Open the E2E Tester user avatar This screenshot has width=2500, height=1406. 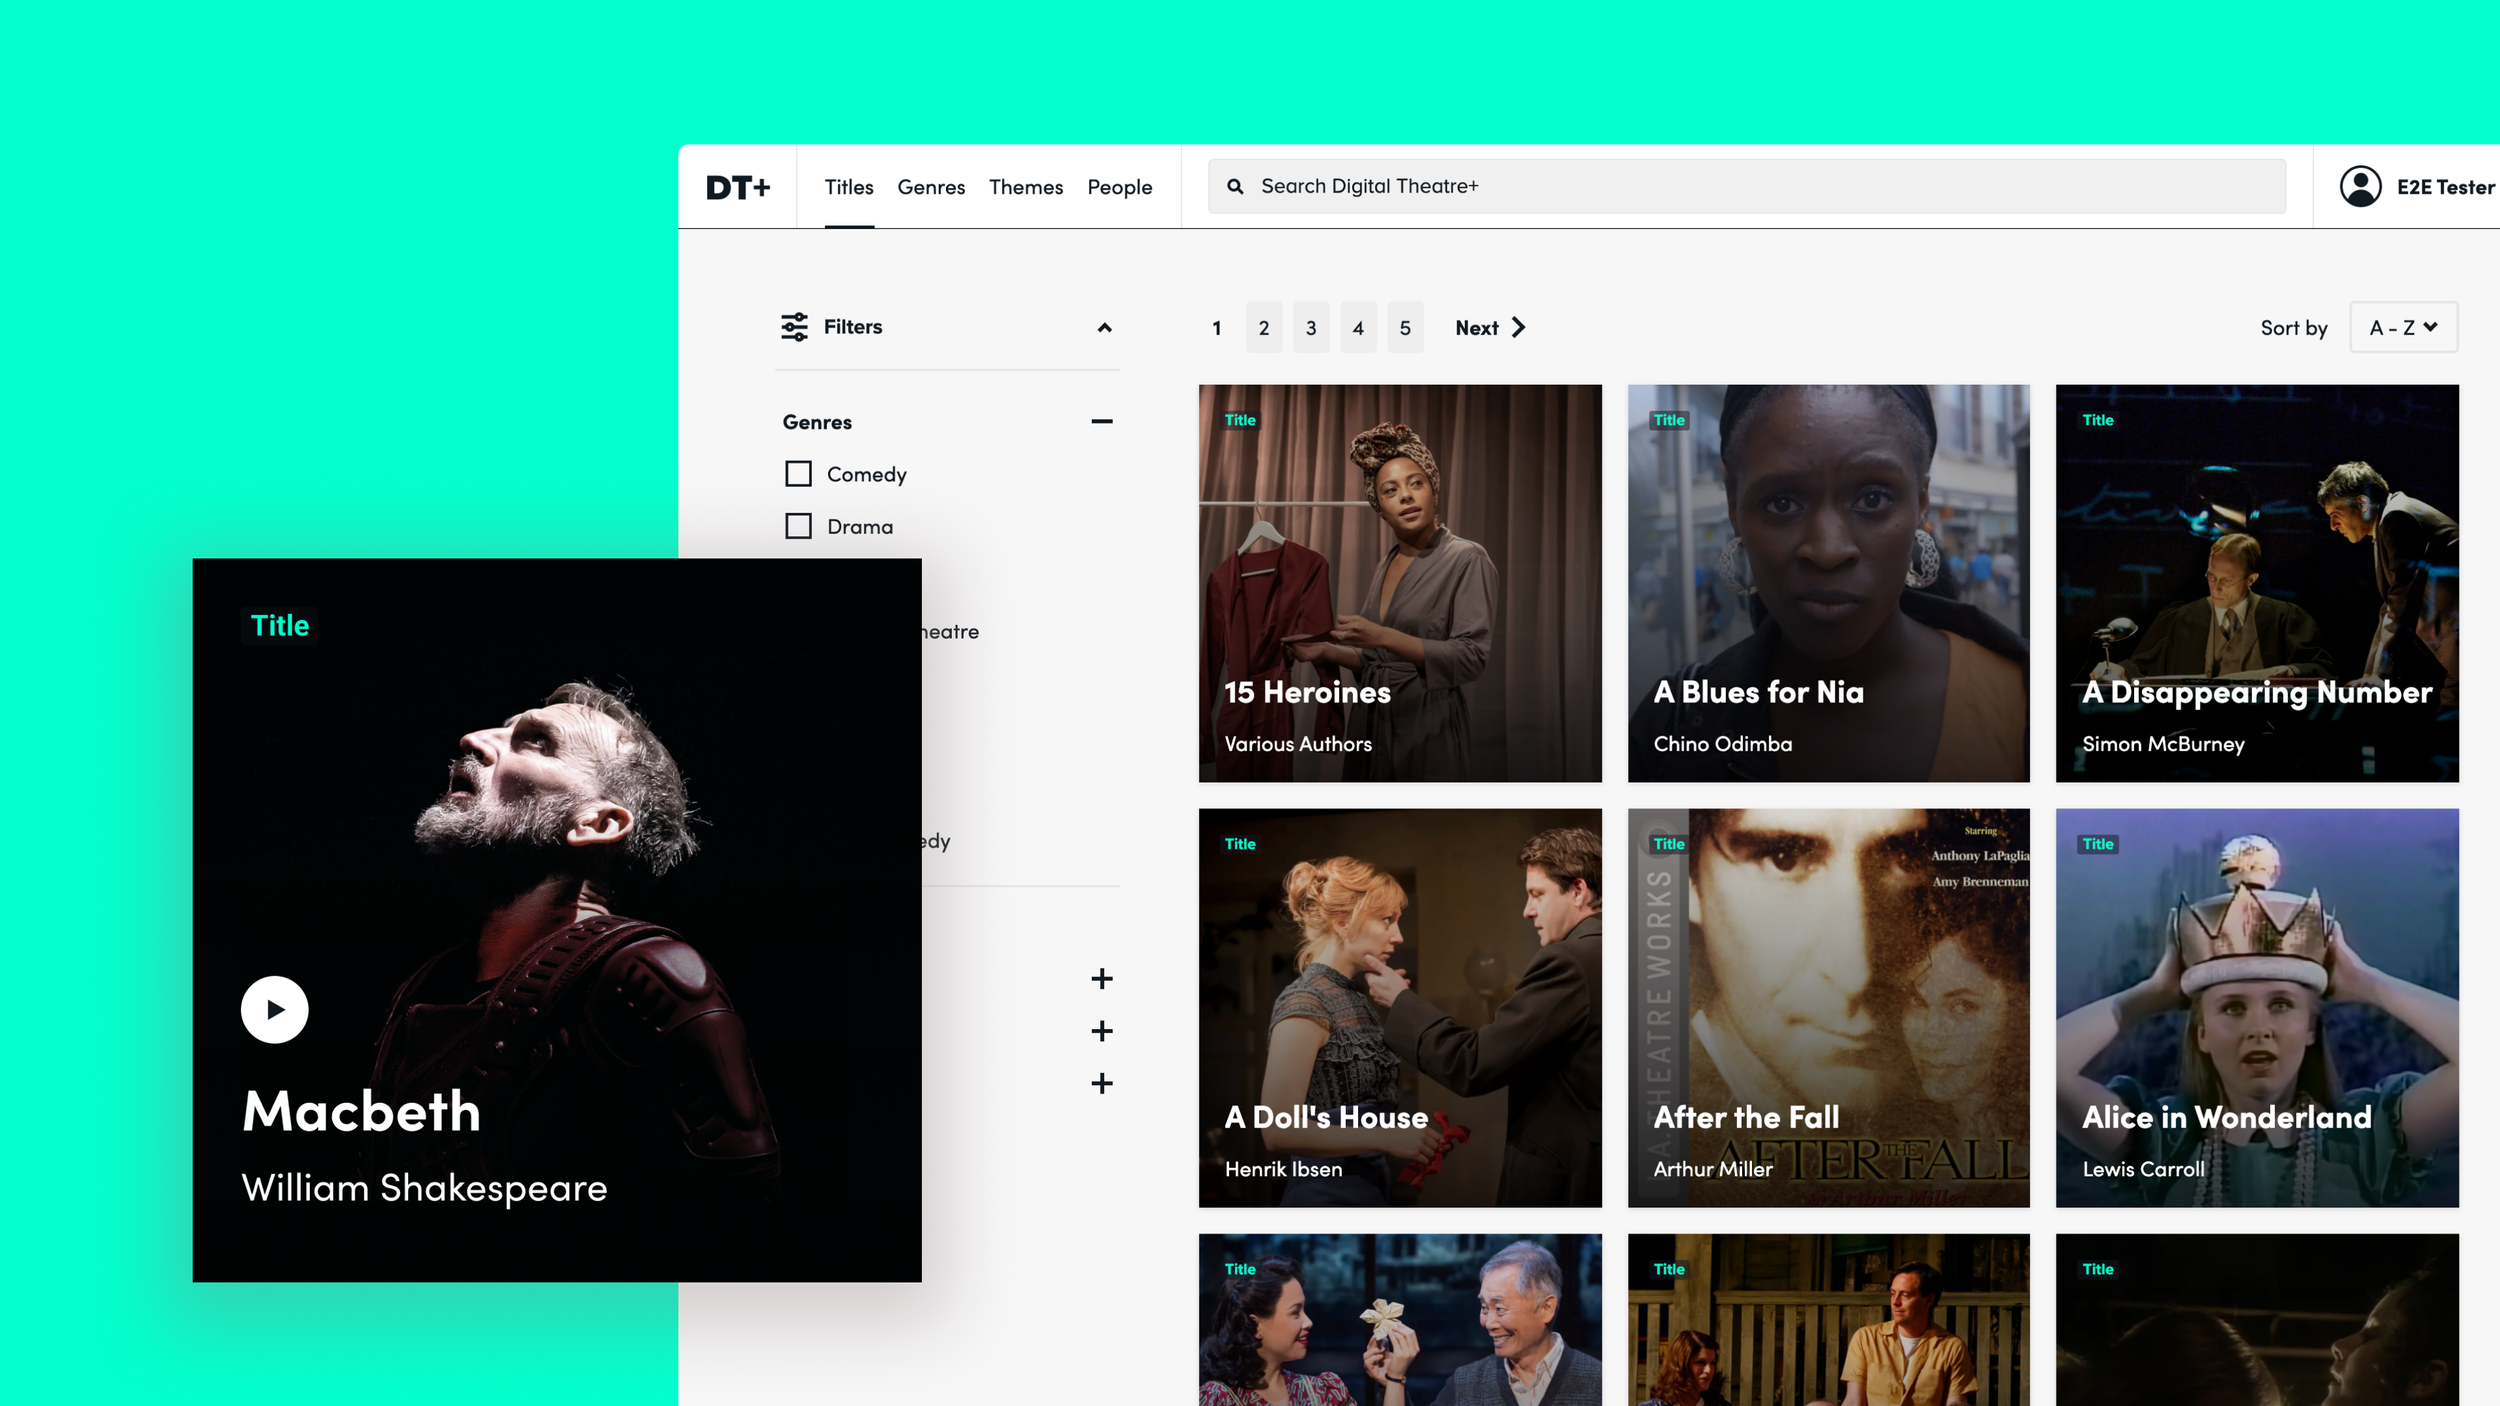[2360, 186]
